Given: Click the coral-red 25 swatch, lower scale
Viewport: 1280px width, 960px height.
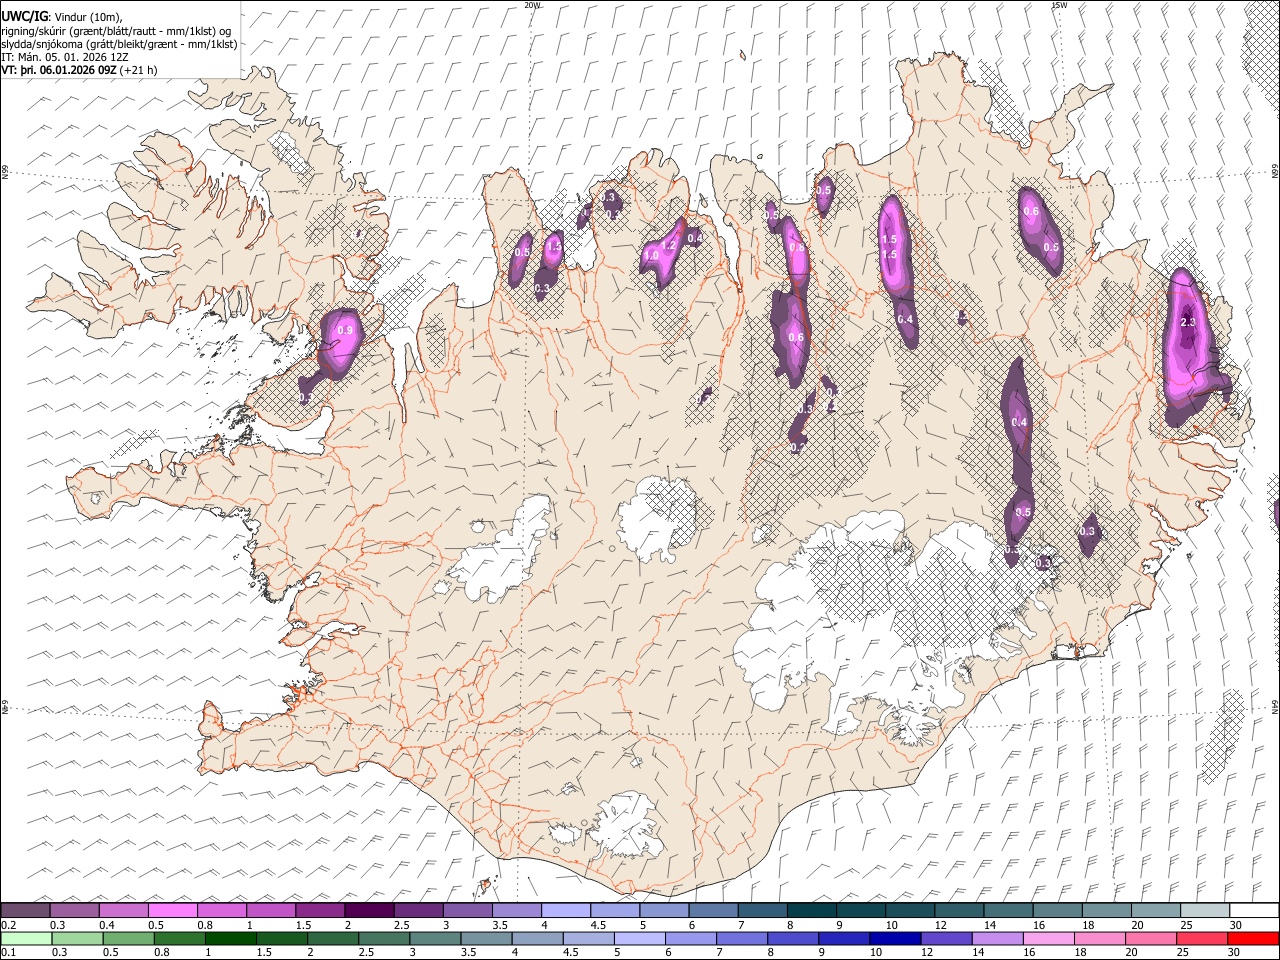Looking at the screenshot, I should tap(1201, 938).
